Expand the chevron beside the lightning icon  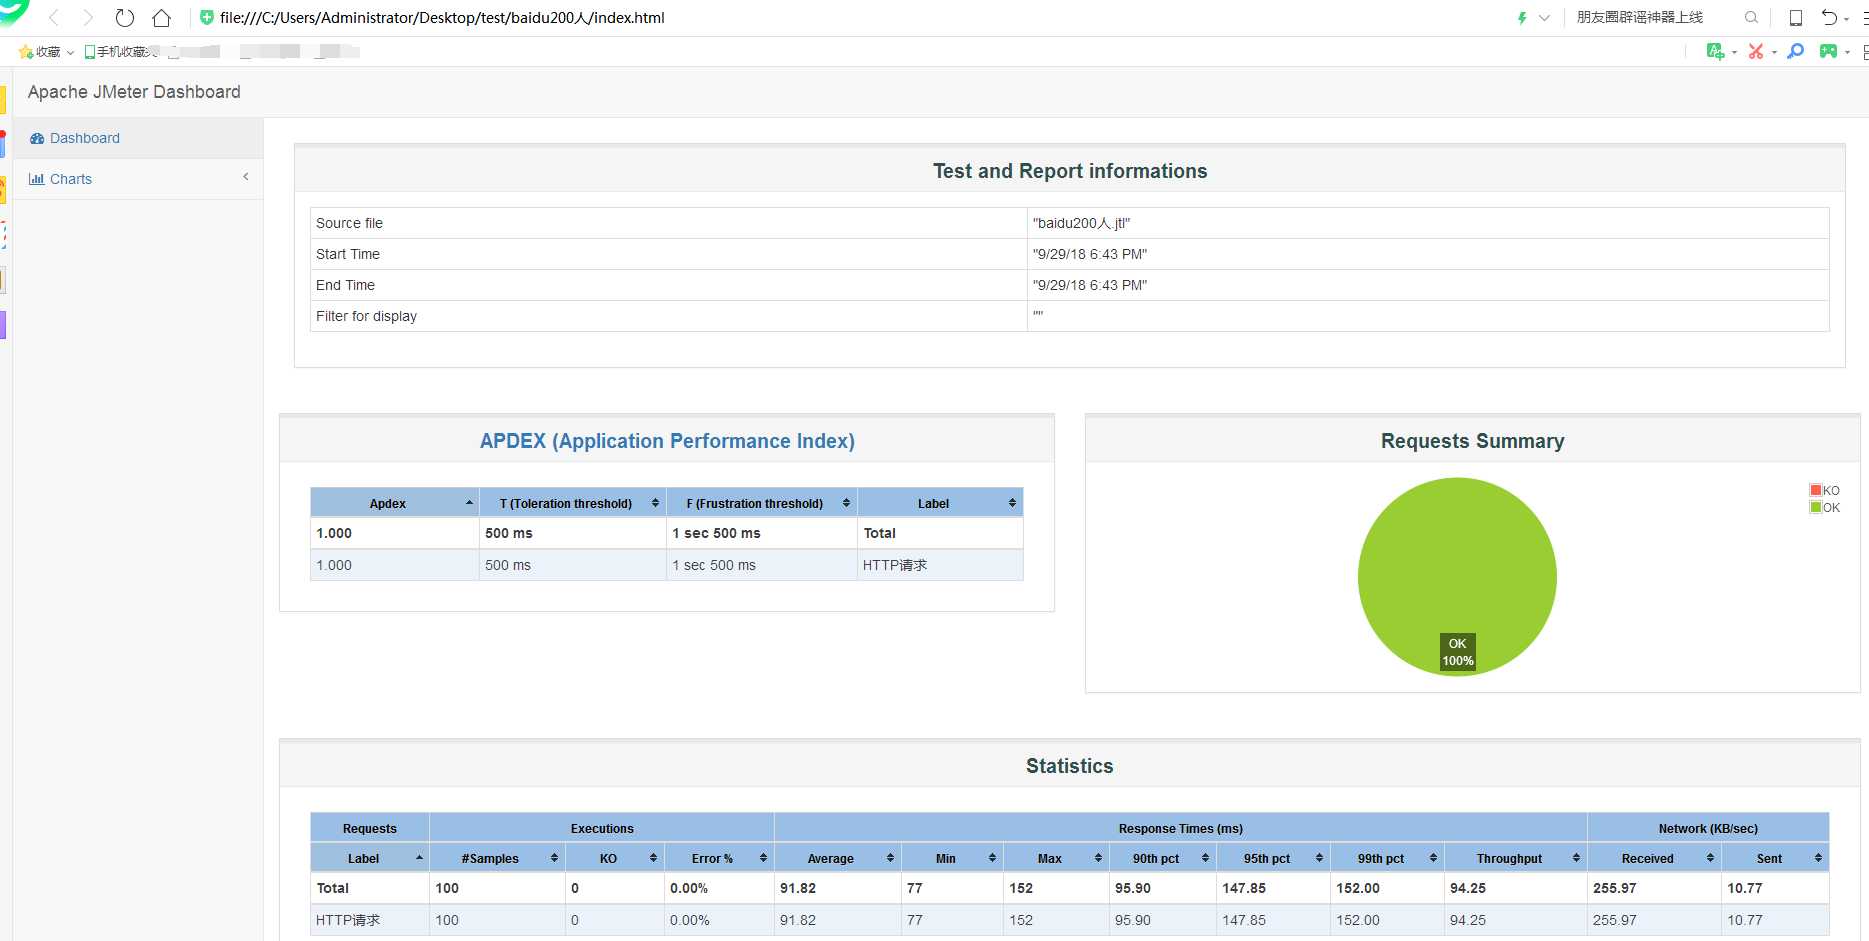pyautogui.click(x=1544, y=18)
